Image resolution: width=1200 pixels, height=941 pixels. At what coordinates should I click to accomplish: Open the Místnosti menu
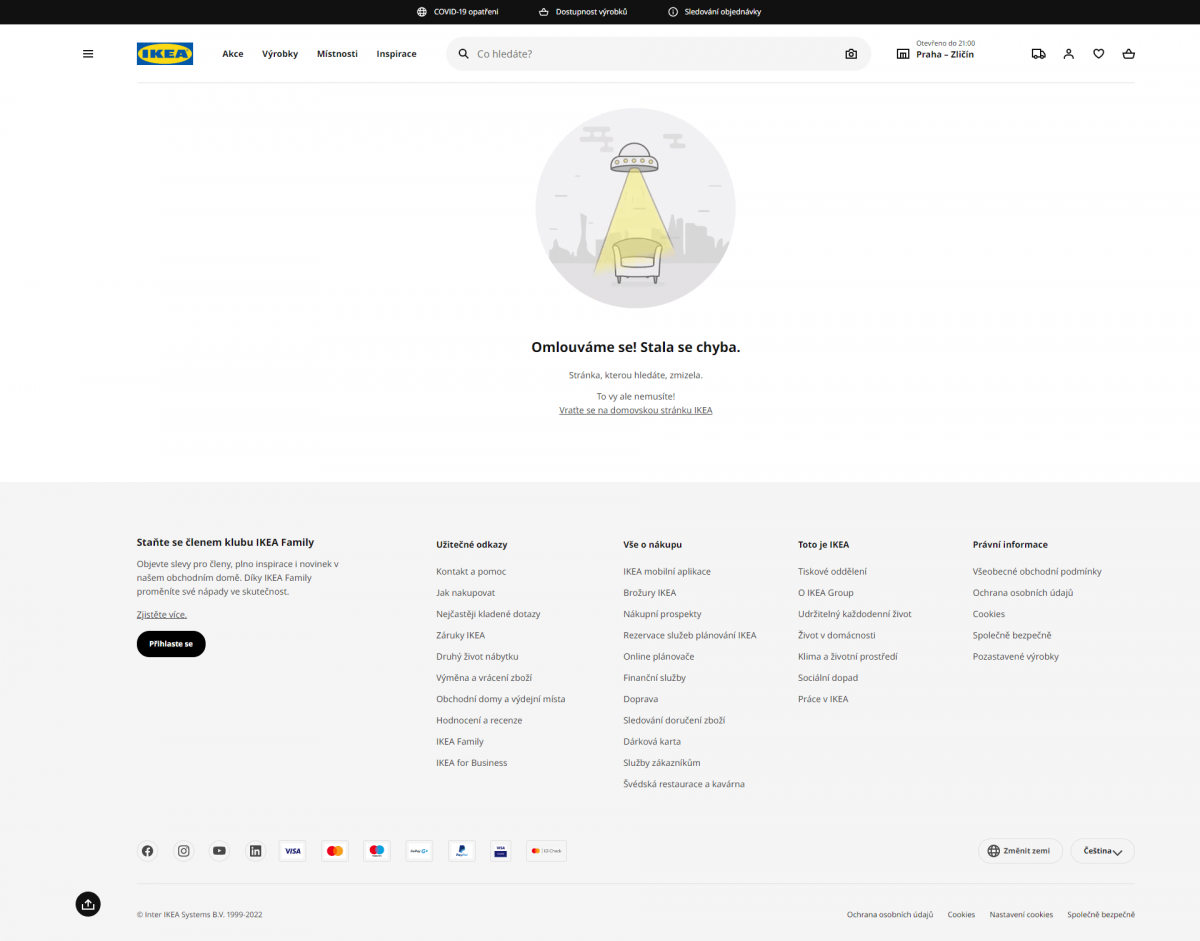[x=337, y=54]
